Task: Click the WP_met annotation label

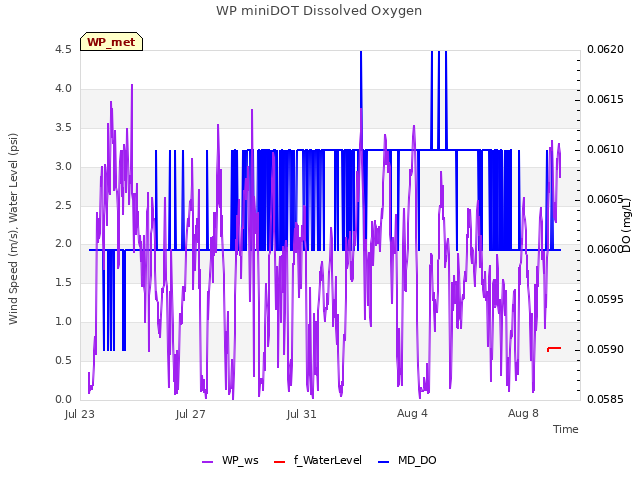Action: coord(111,42)
